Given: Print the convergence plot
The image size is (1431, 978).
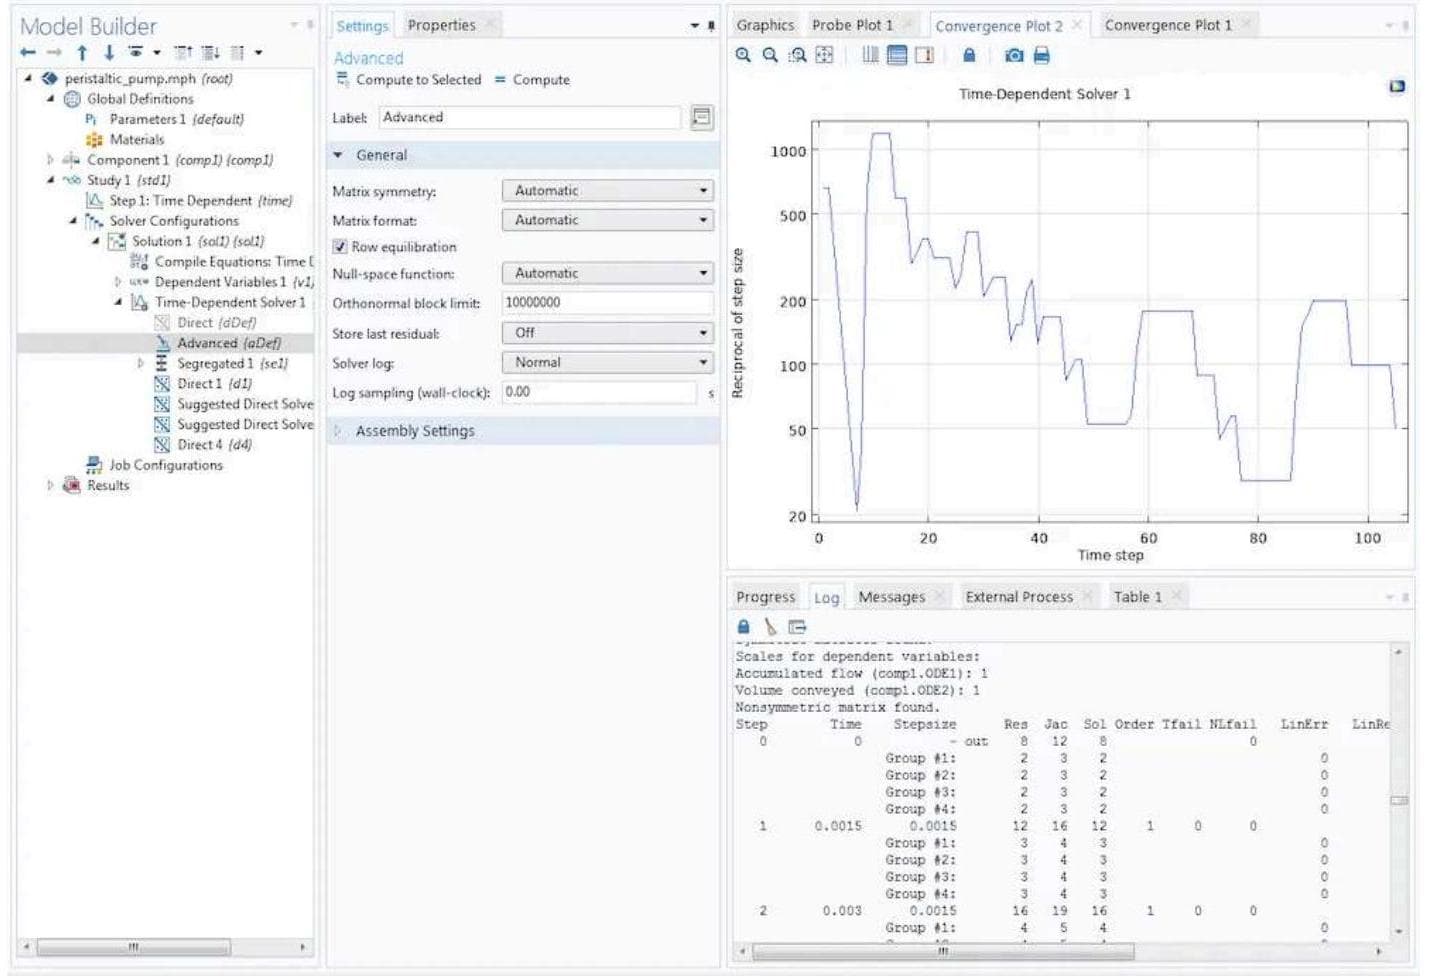Looking at the screenshot, I should [1041, 56].
